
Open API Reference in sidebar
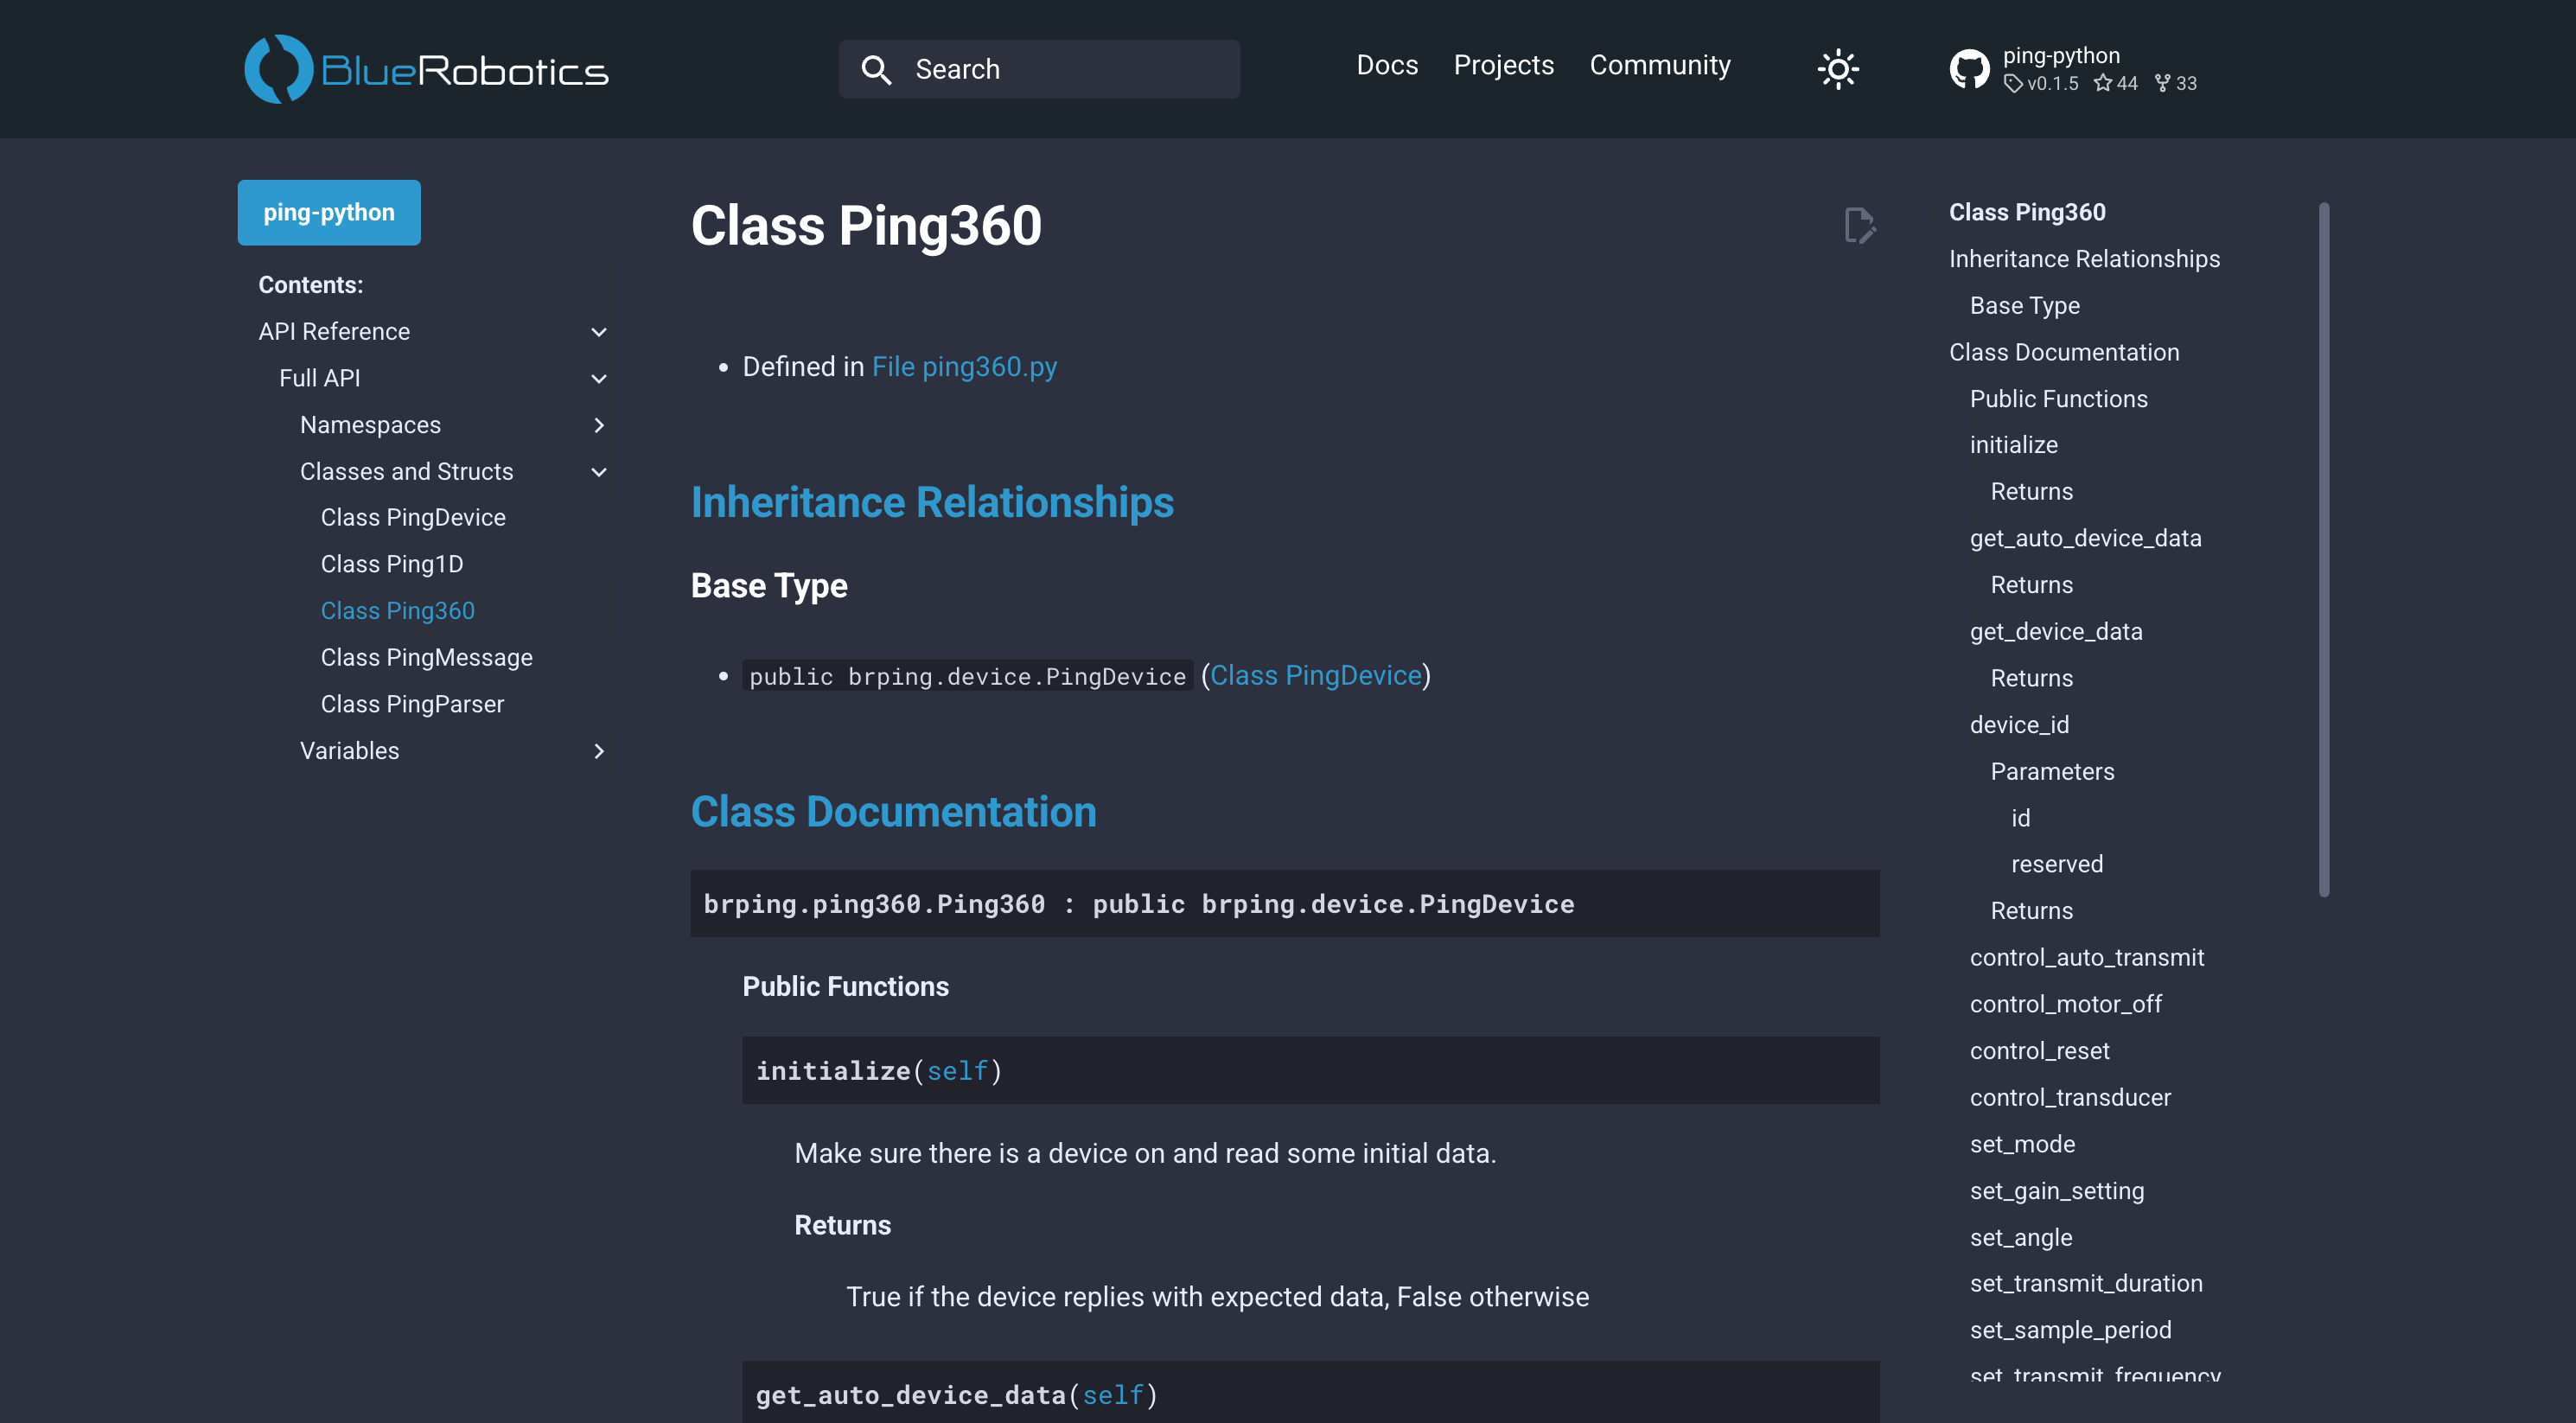pyautogui.click(x=334, y=331)
